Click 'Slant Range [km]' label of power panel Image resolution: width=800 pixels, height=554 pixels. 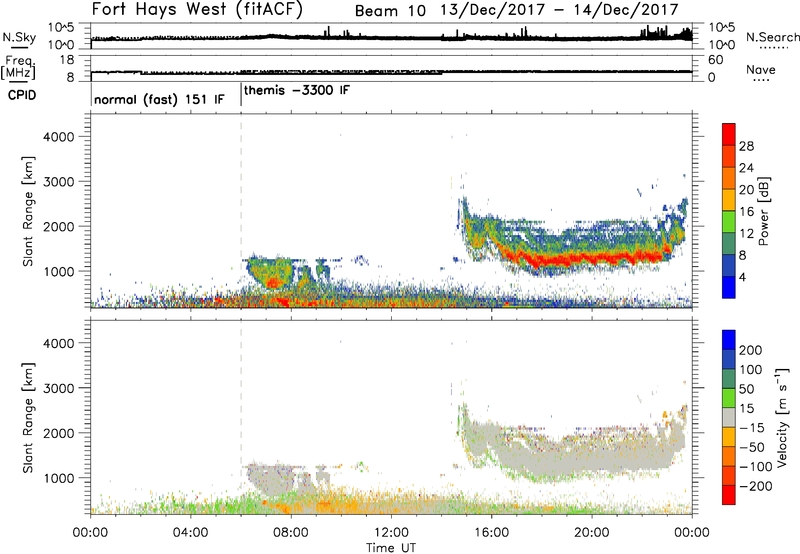(x=28, y=211)
